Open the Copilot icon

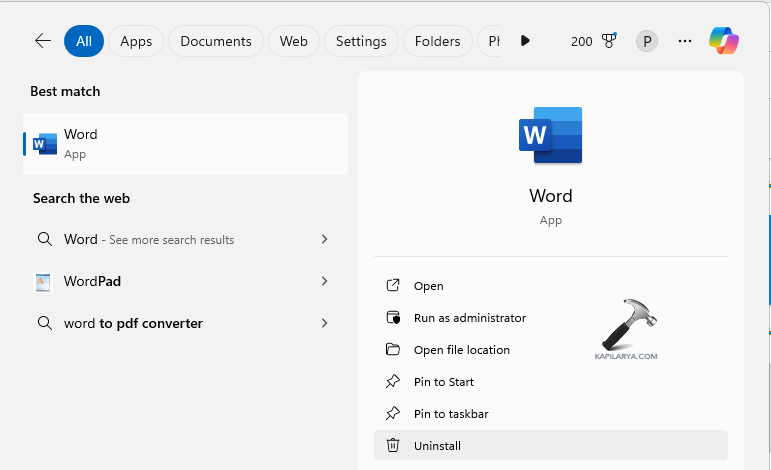724,41
